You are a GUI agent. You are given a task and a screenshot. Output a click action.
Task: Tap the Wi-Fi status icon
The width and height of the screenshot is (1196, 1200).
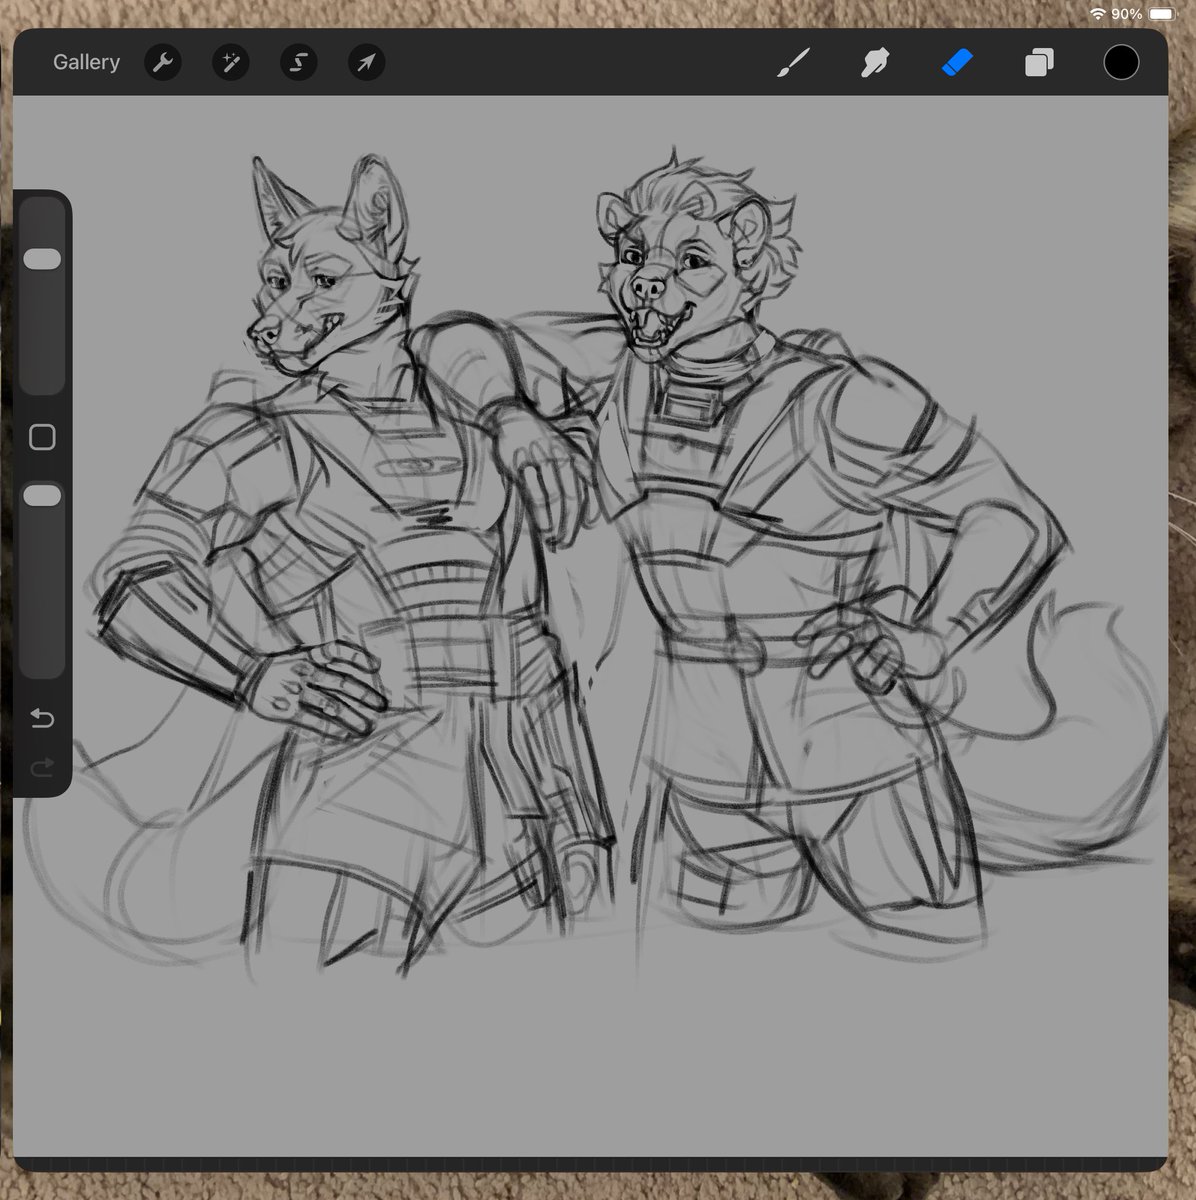(x=1098, y=14)
